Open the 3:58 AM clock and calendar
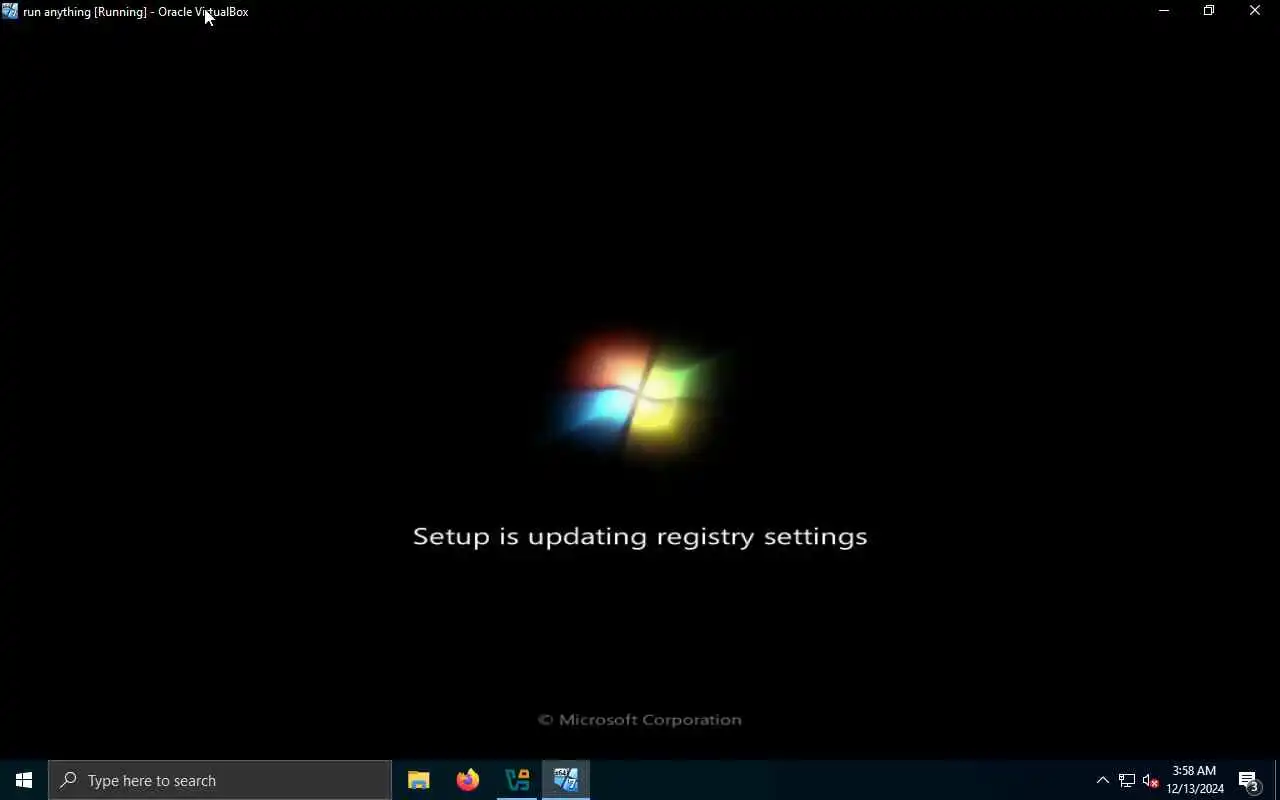This screenshot has height=800, width=1280. [x=1195, y=780]
